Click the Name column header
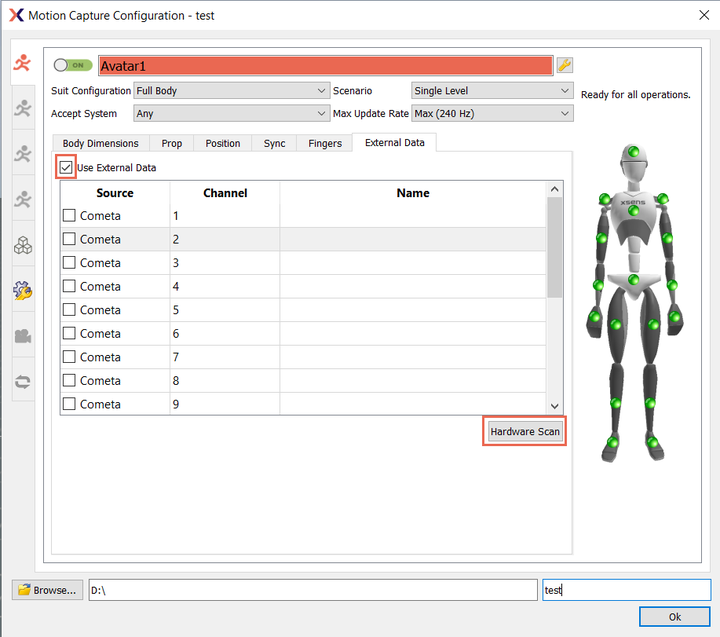 pos(413,193)
